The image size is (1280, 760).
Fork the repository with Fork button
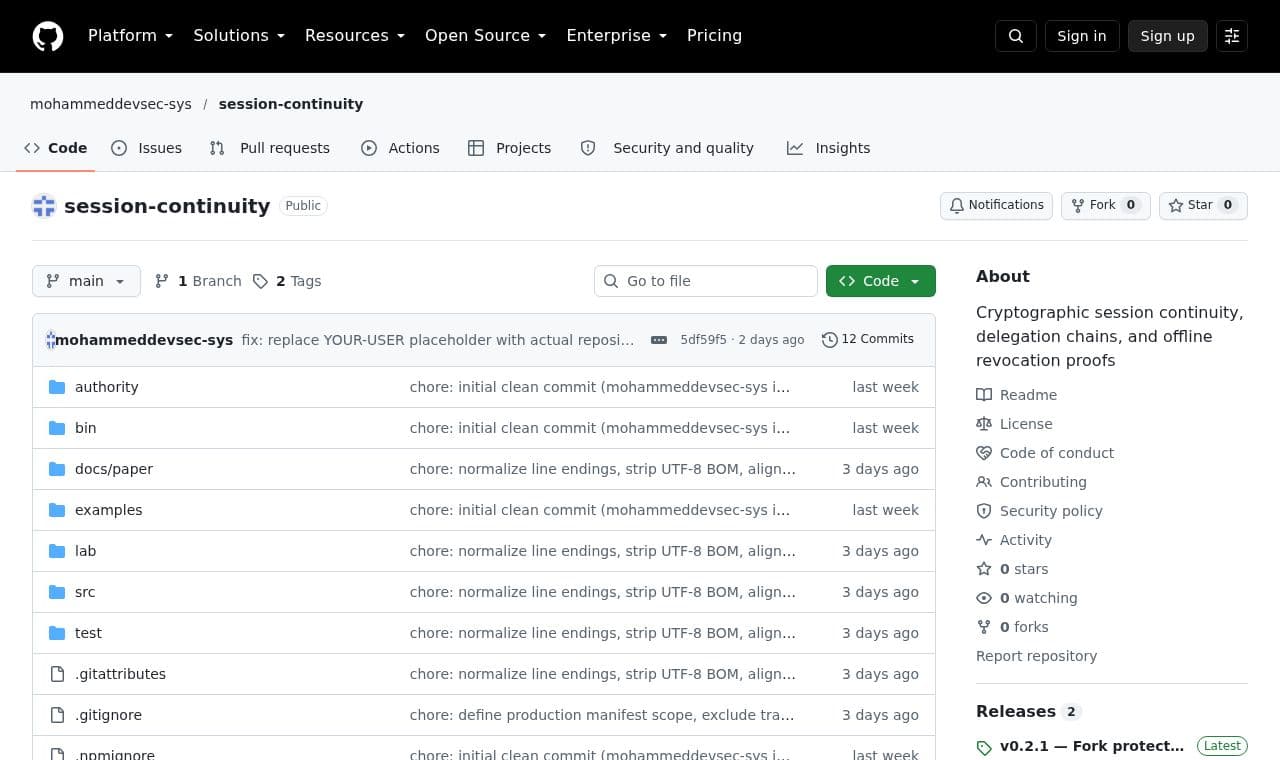coord(1106,205)
